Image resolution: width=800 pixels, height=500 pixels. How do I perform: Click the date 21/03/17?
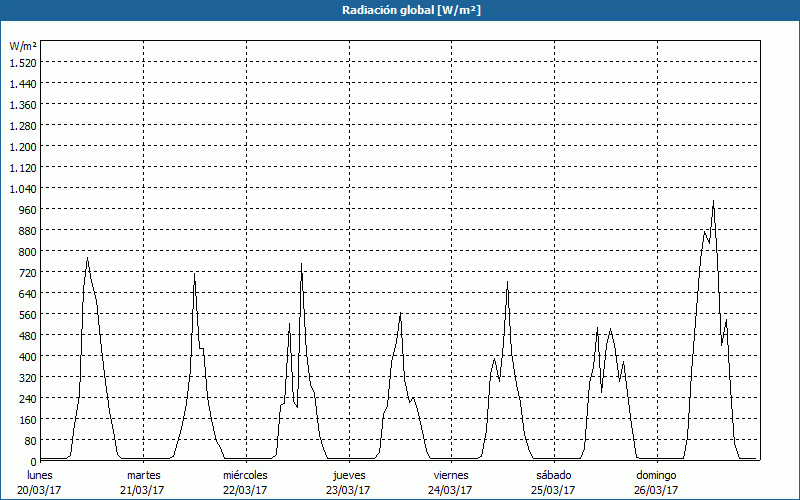tap(142, 490)
